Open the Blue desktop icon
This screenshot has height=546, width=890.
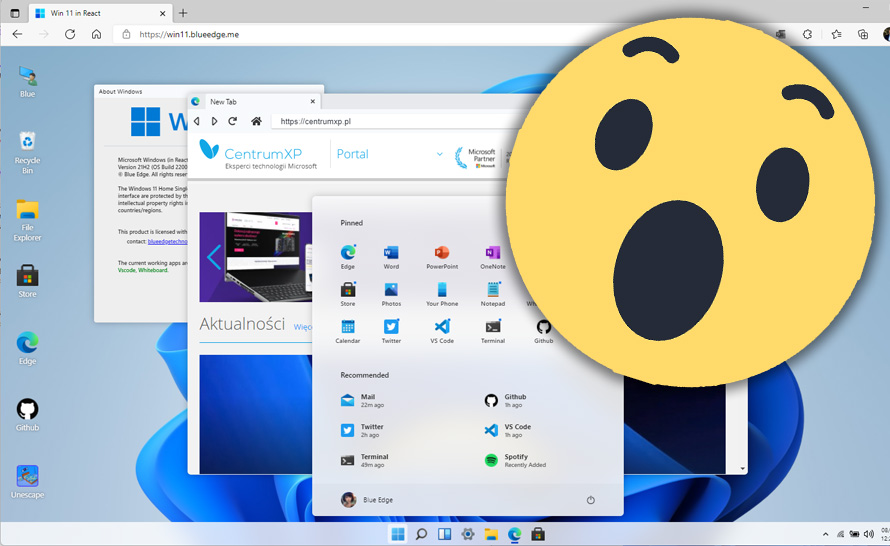pyautogui.click(x=27, y=82)
